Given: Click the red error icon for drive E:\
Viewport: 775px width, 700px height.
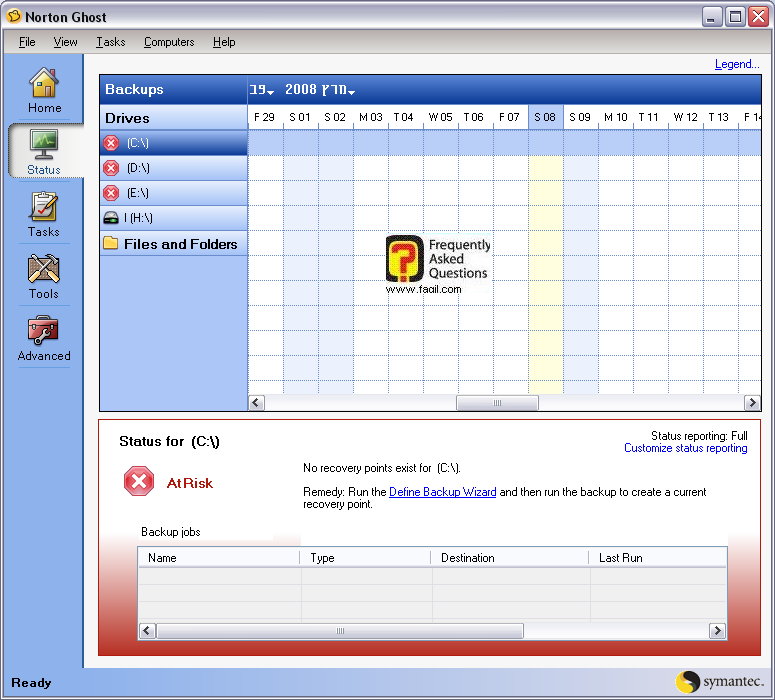Looking at the screenshot, I should [112, 193].
